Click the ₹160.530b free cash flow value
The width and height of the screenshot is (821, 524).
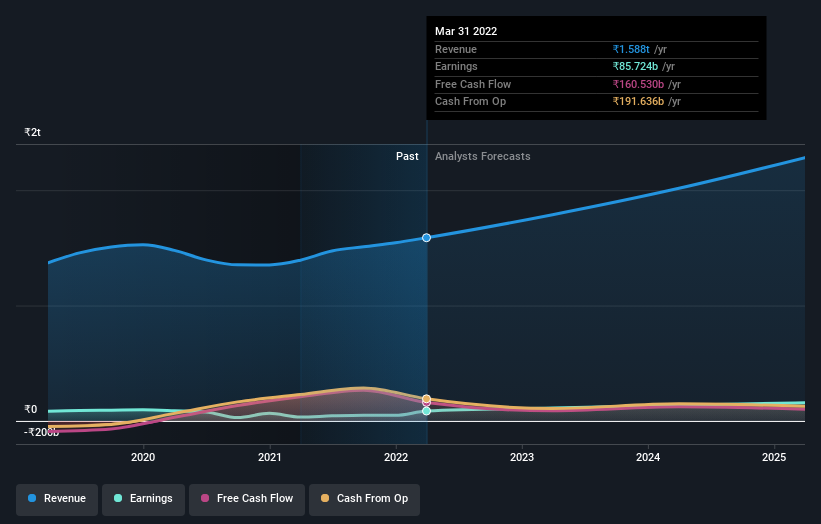(x=638, y=84)
